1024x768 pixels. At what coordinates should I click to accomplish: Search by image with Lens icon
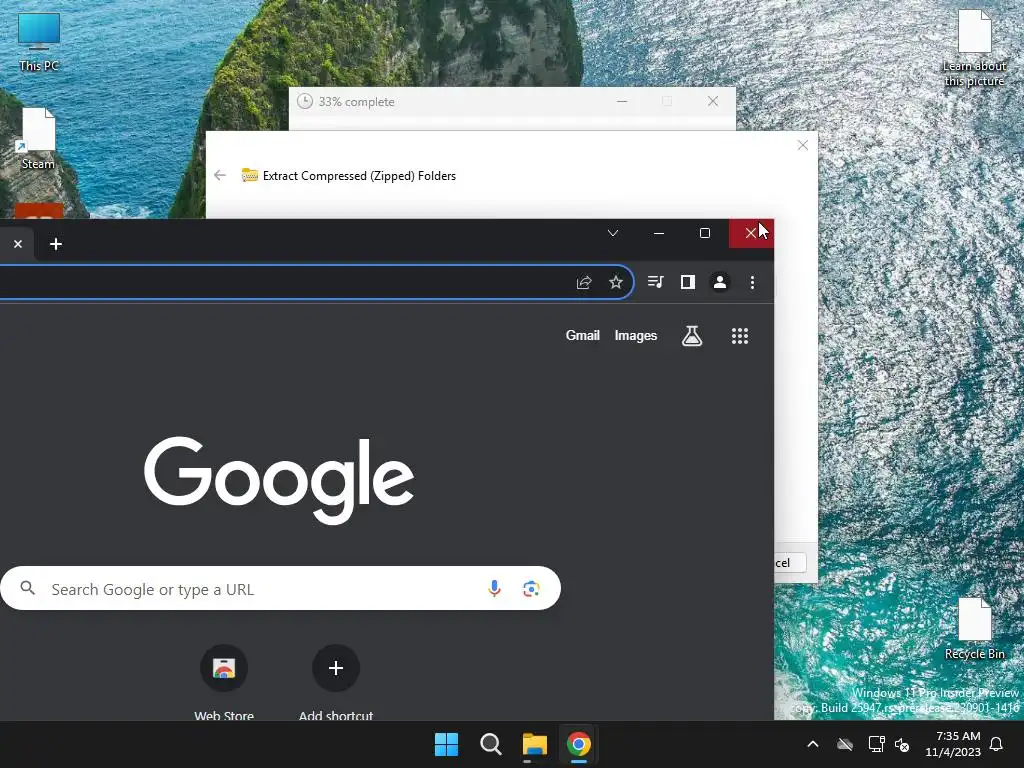[531, 588]
